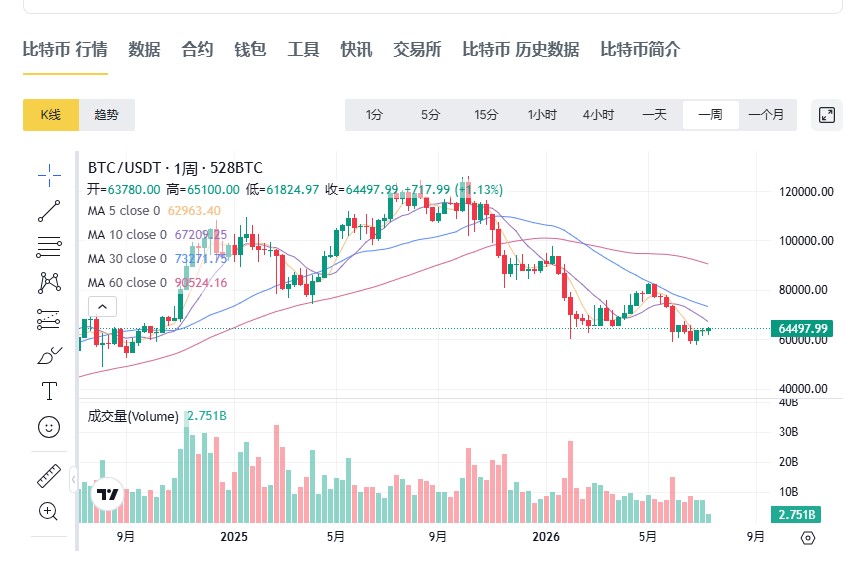The width and height of the screenshot is (859, 569).
Task: Switch chart to K线 mode
Action: click(51, 115)
